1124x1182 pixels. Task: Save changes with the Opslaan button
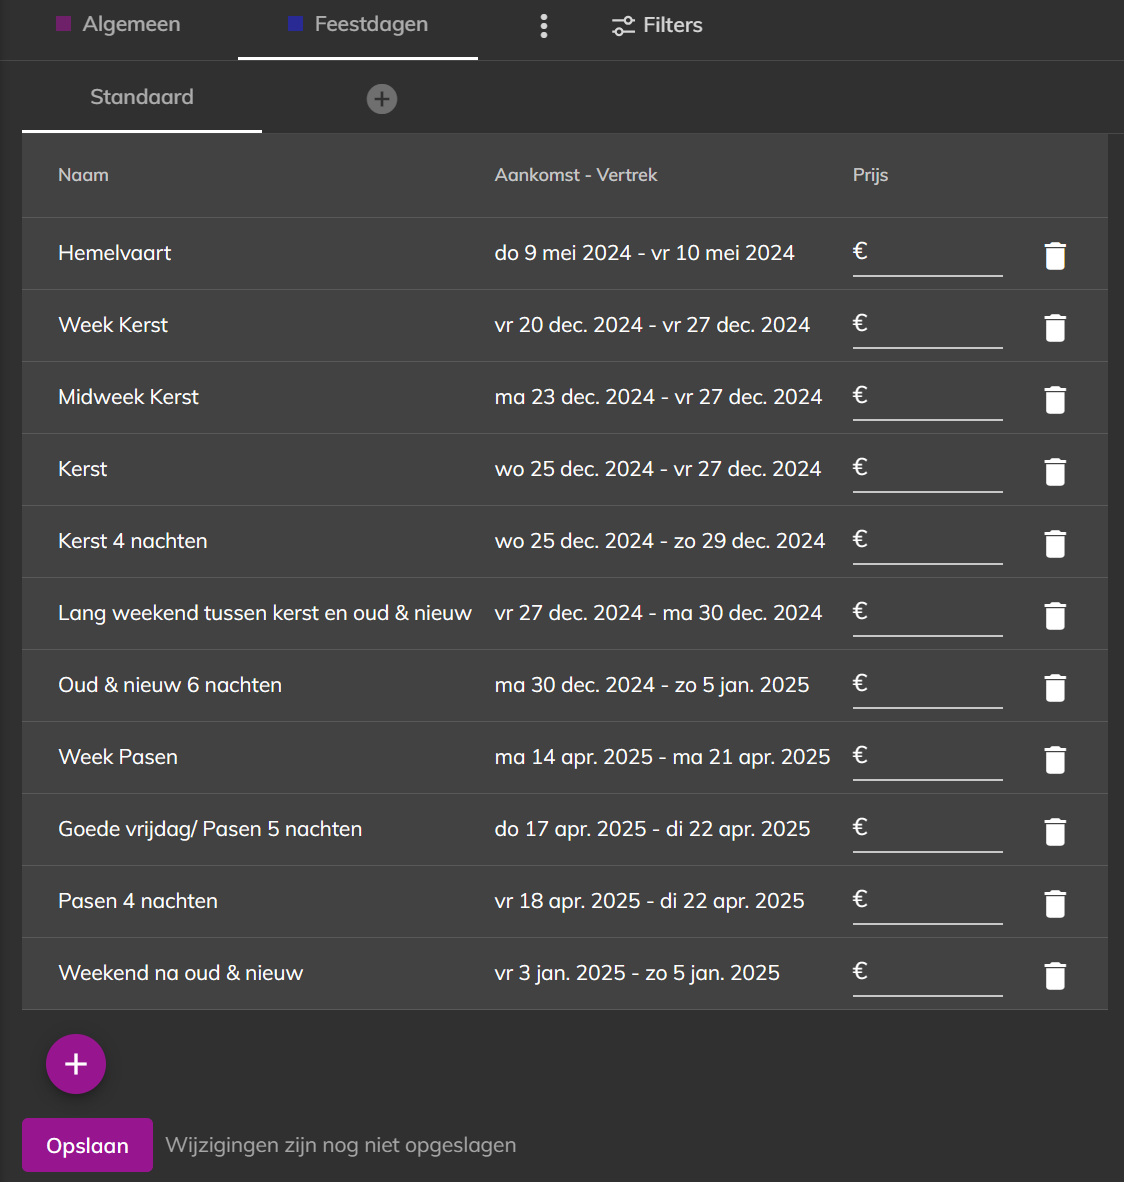click(x=87, y=1145)
